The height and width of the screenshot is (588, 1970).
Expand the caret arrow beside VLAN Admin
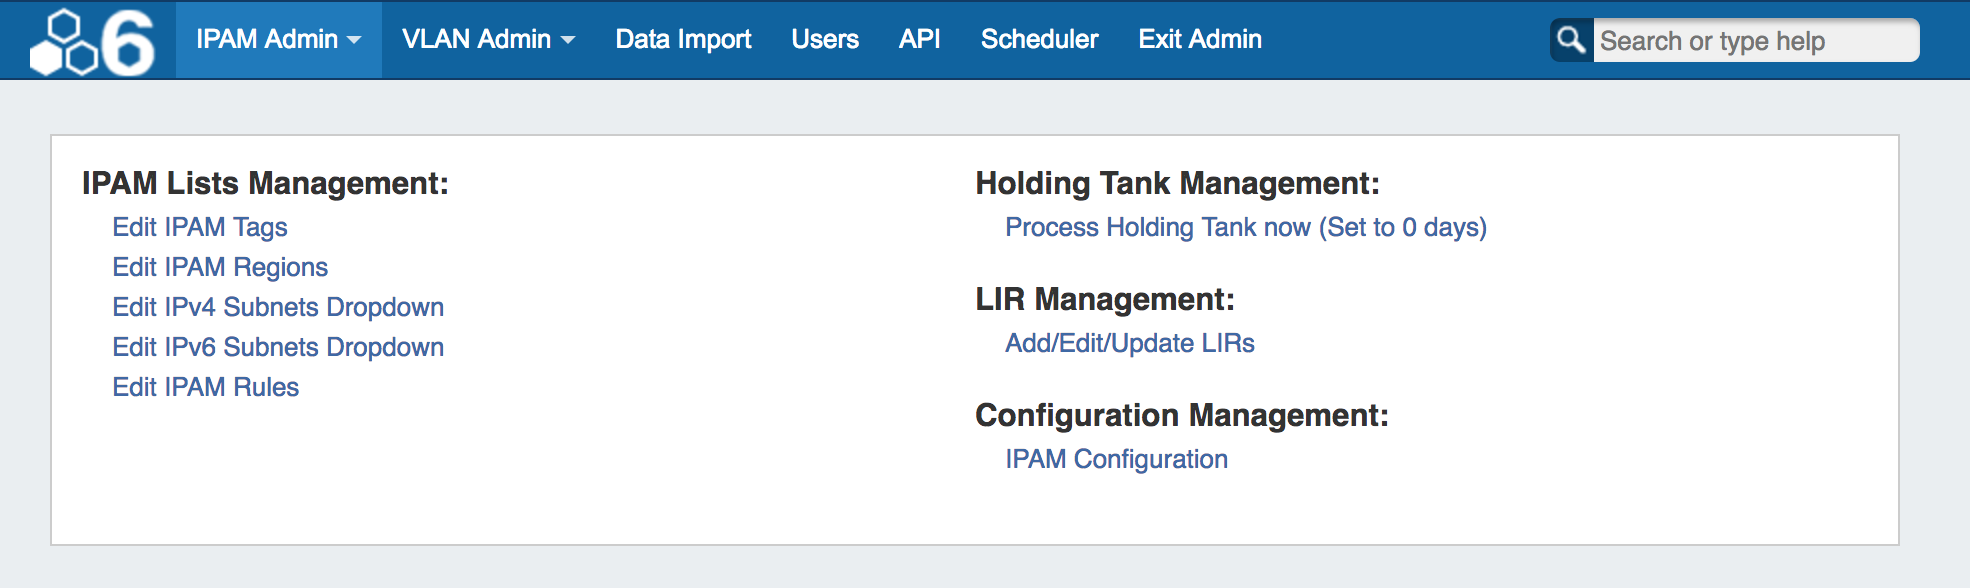(x=568, y=41)
